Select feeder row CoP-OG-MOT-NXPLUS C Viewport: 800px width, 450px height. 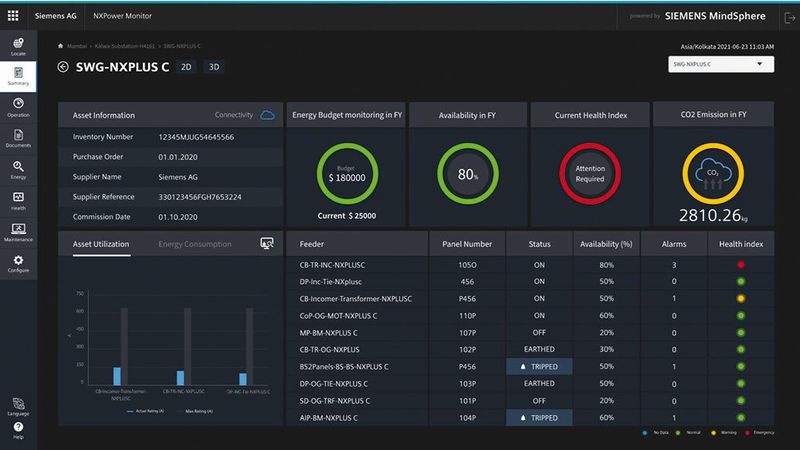(x=530, y=316)
